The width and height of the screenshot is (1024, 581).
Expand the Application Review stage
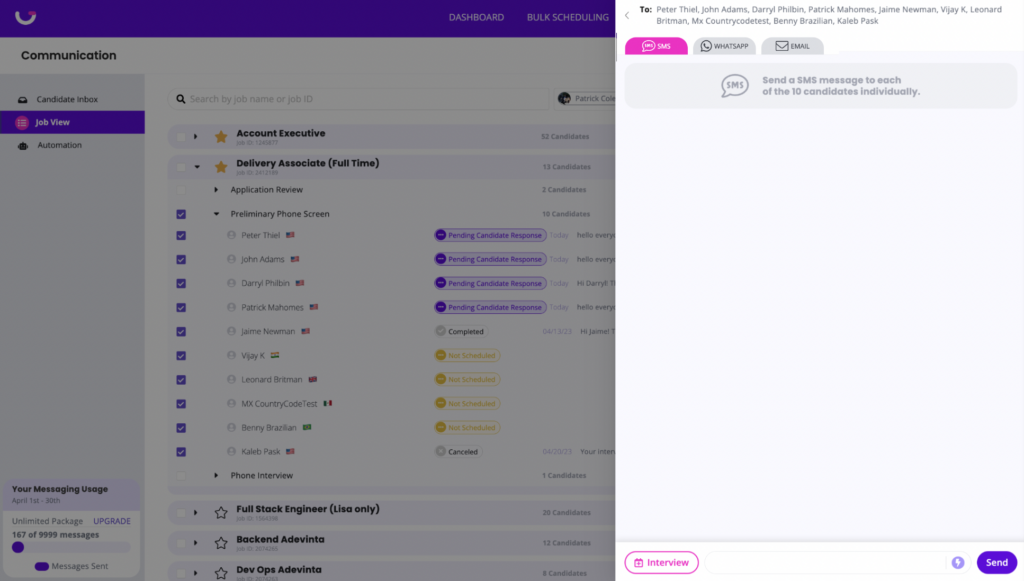tap(216, 190)
